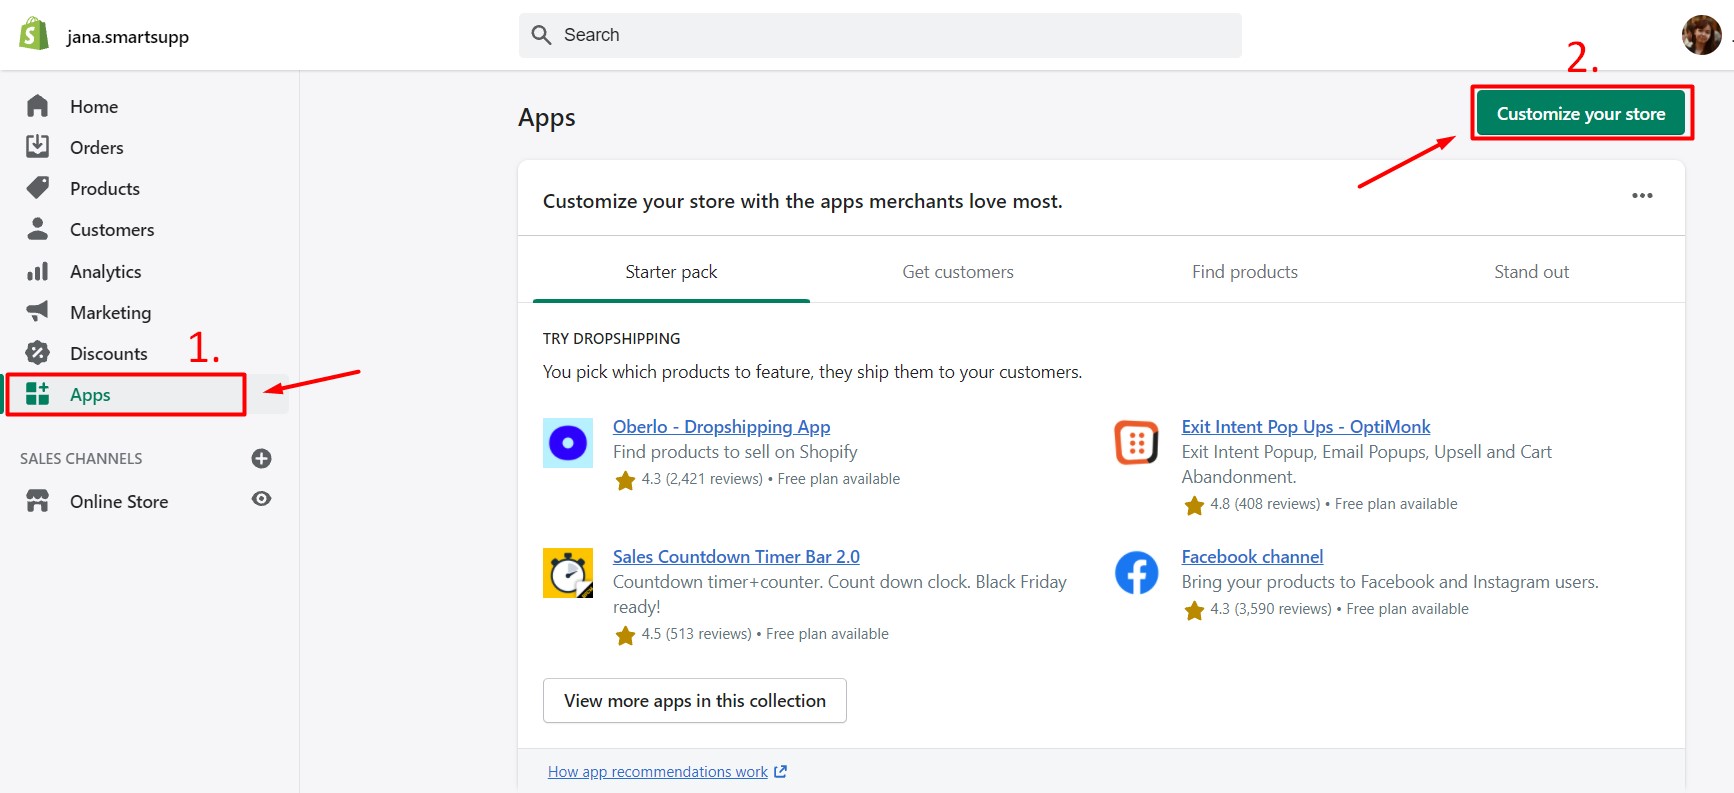Go to Home in sidebar

coord(94,106)
